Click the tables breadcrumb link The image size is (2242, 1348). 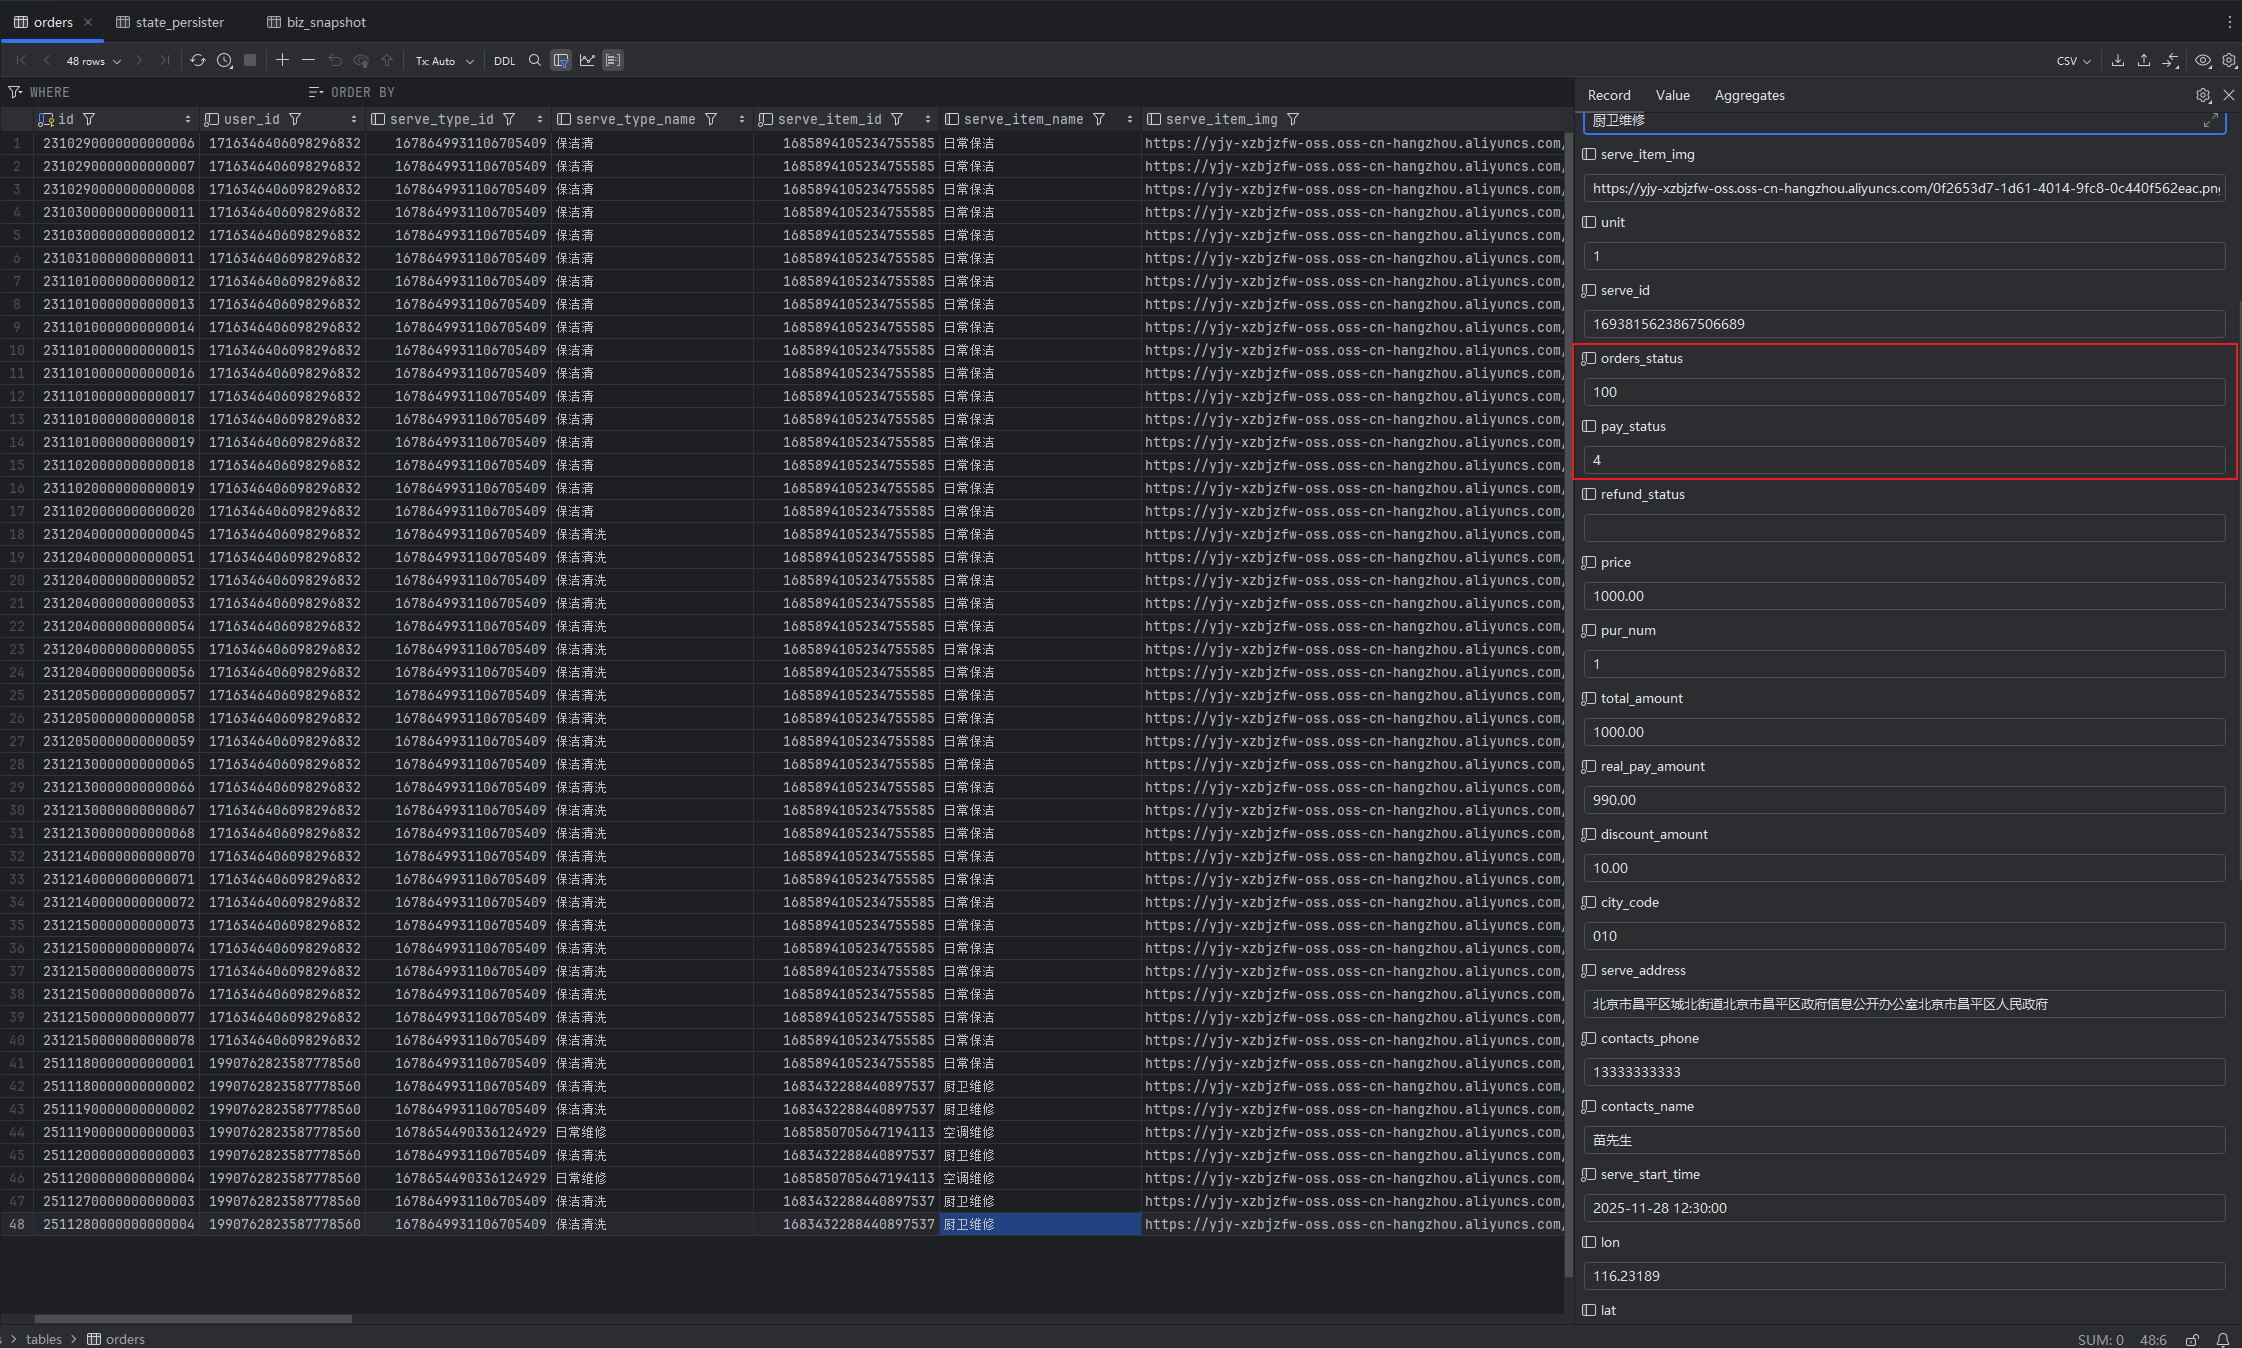pyautogui.click(x=43, y=1339)
